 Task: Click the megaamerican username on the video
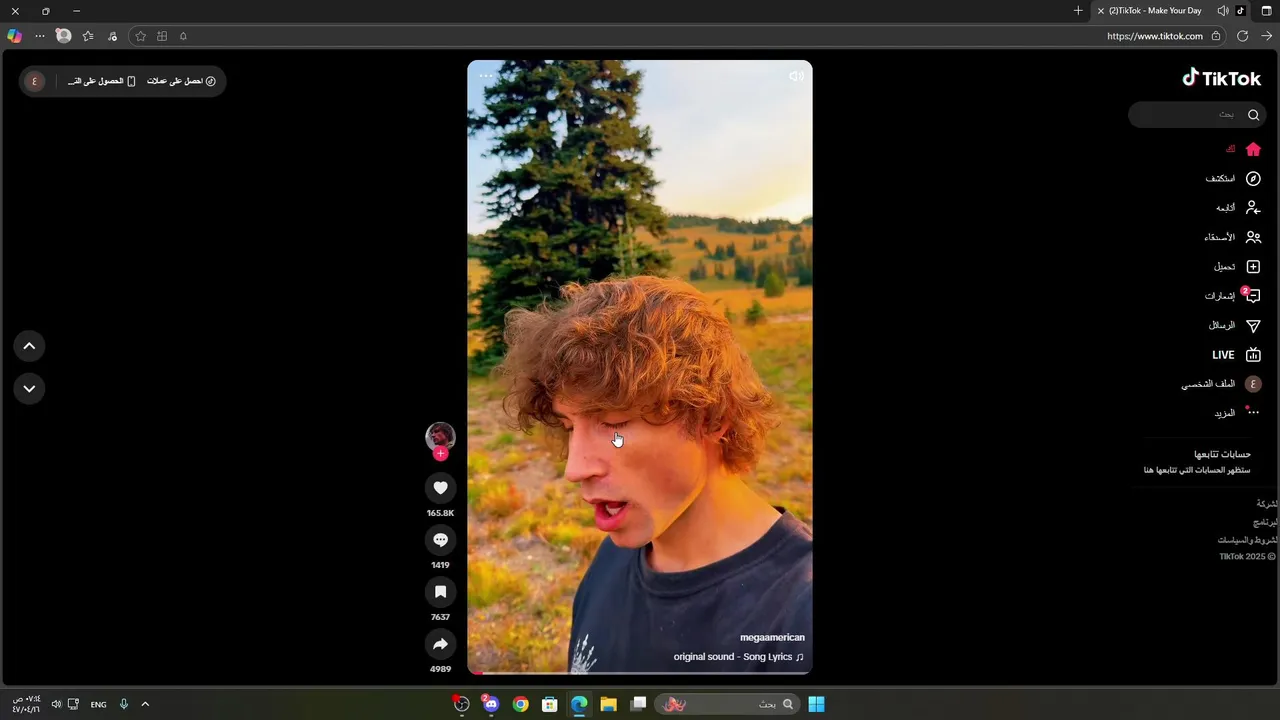click(x=772, y=638)
